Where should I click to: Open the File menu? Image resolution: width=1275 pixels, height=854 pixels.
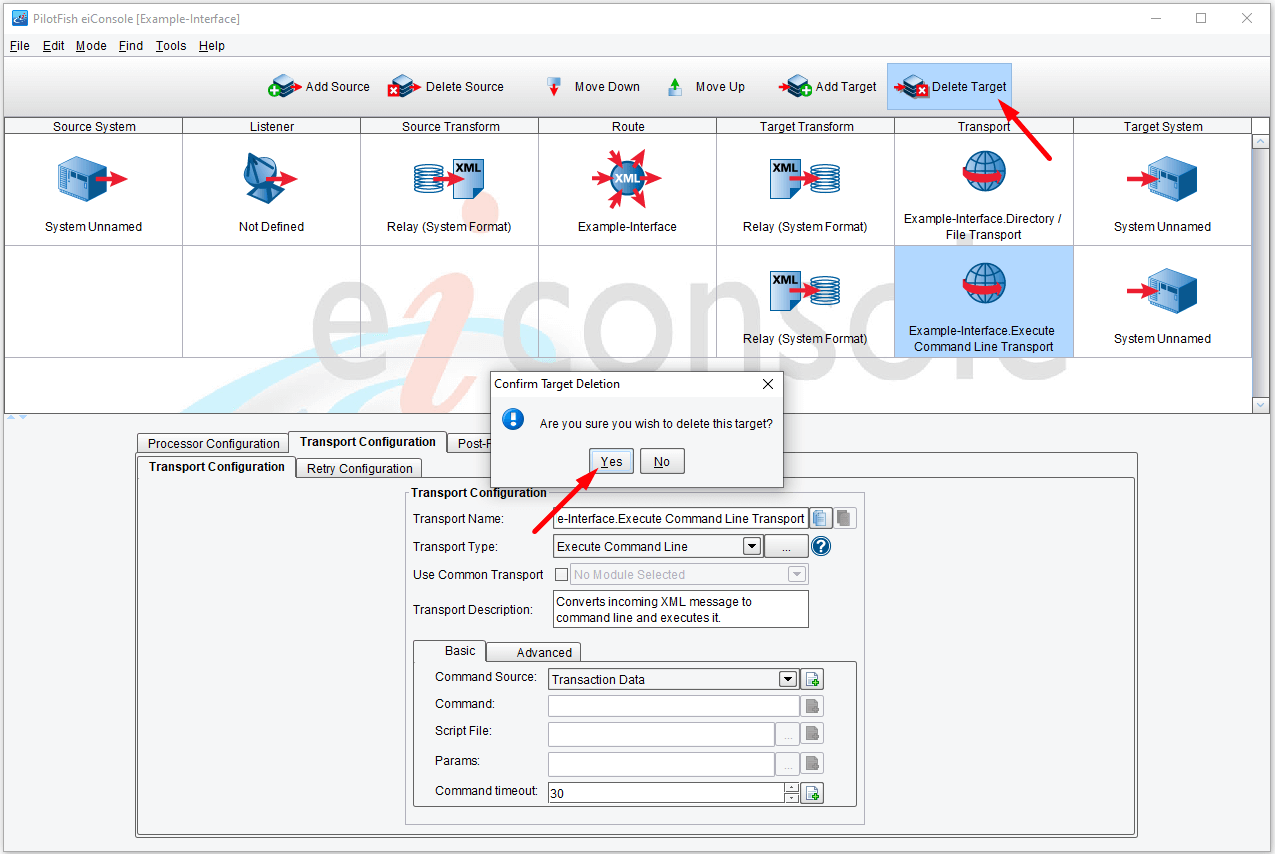pyautogui.click(x=20, y=46)
